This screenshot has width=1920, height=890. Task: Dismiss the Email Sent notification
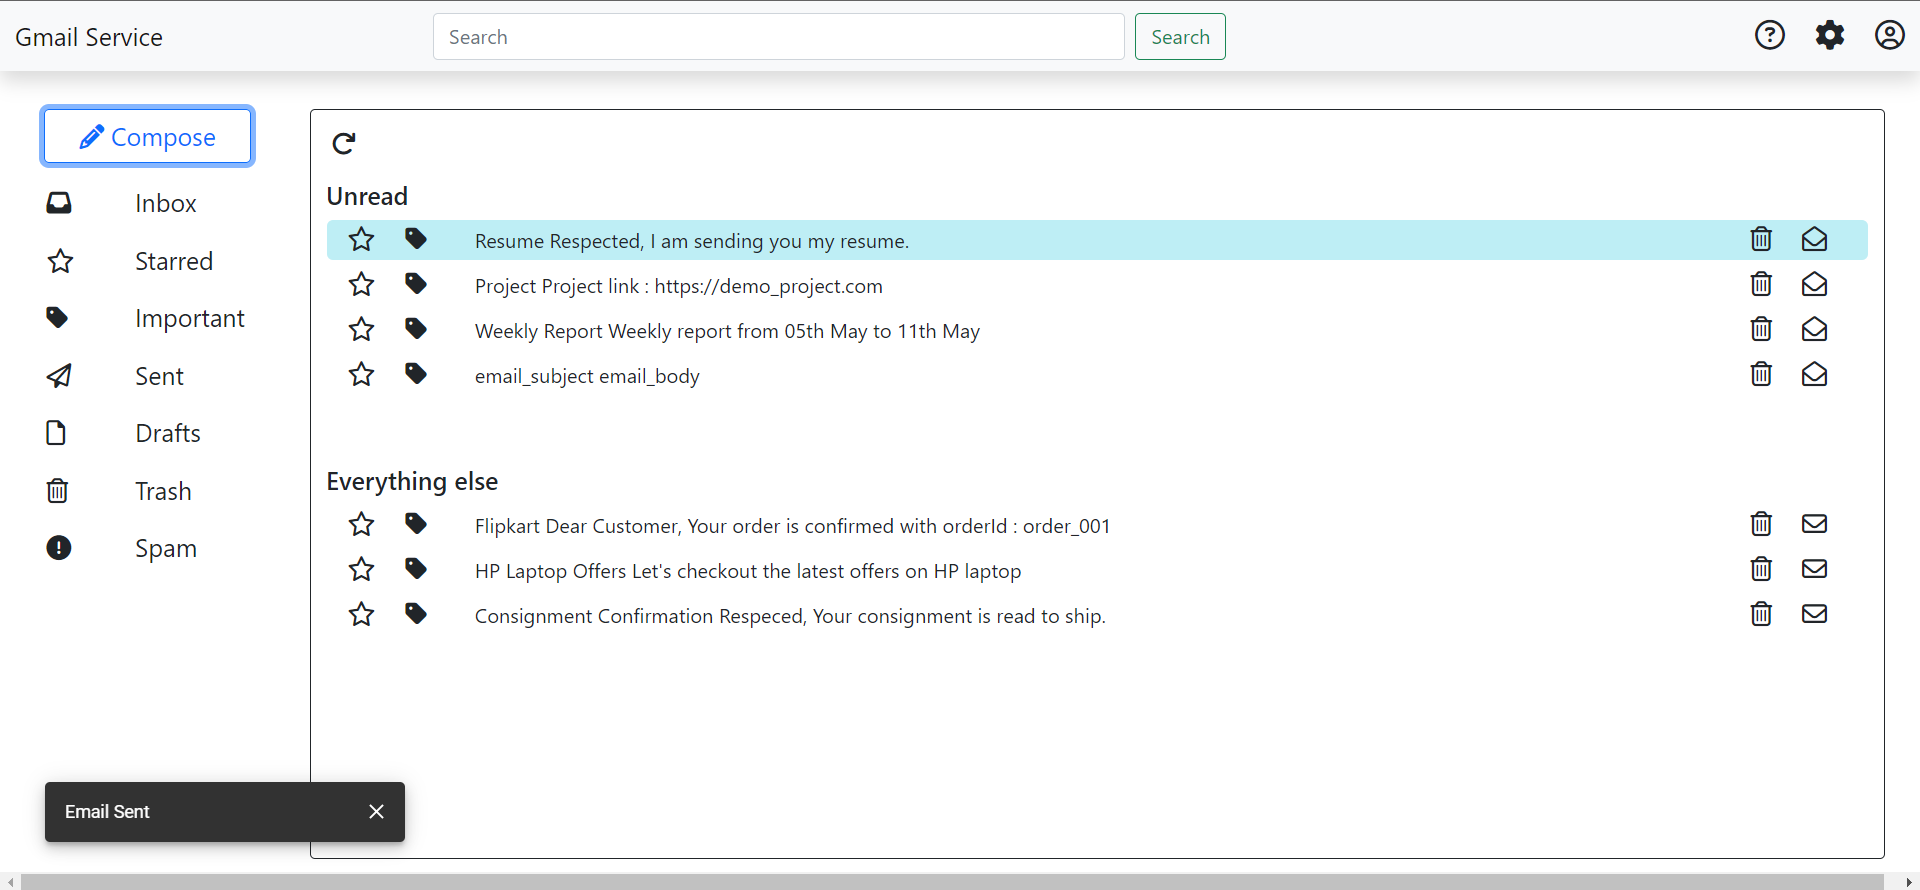click(376, 812)
